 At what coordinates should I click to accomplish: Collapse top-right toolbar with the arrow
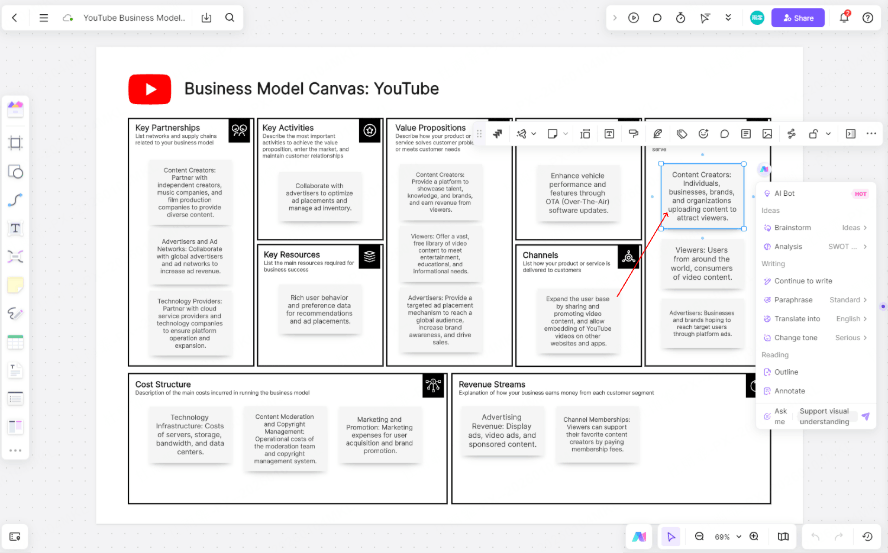click(x=614, y=18)
